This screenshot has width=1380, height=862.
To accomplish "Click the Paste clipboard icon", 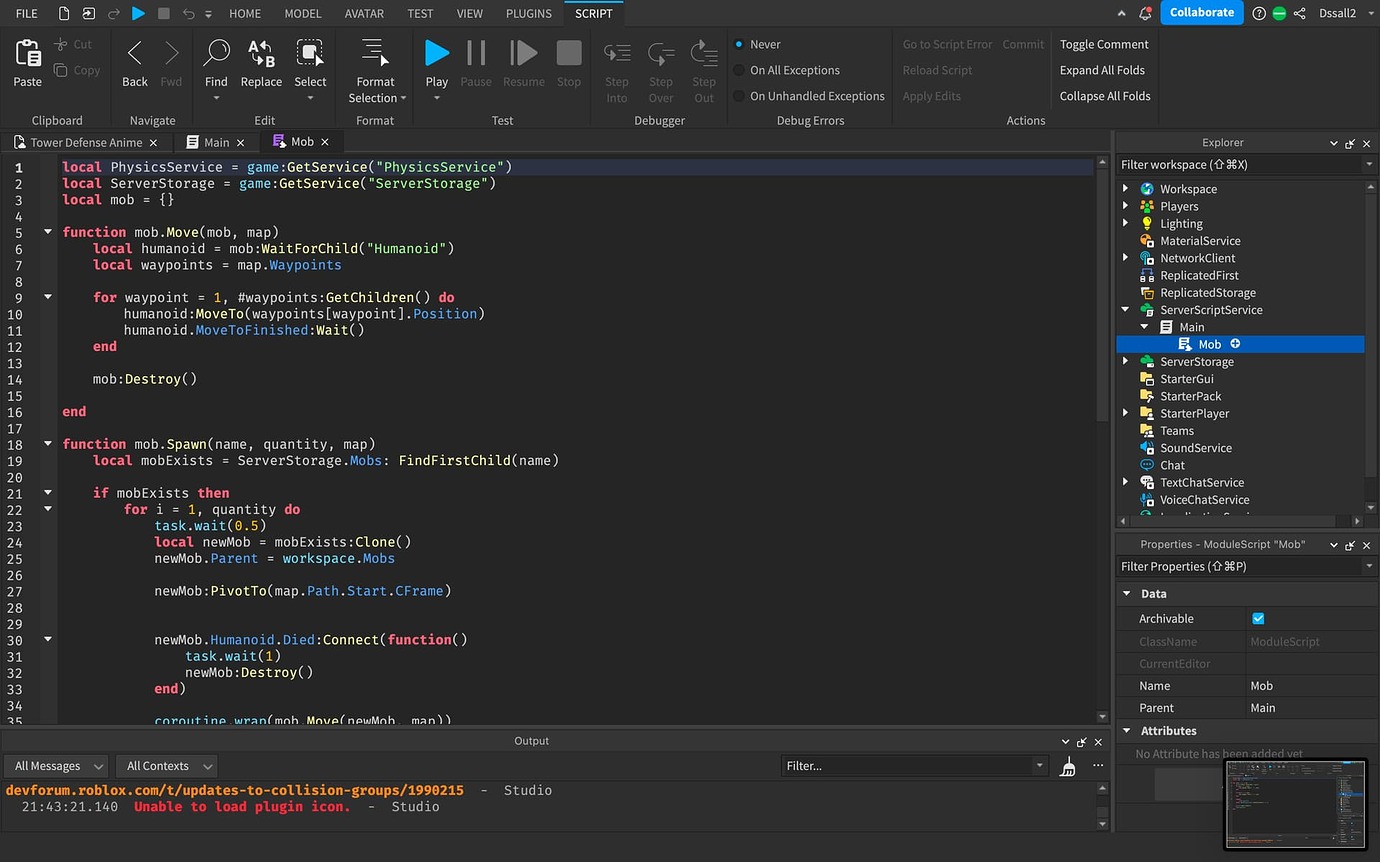I will coord(28,54).
